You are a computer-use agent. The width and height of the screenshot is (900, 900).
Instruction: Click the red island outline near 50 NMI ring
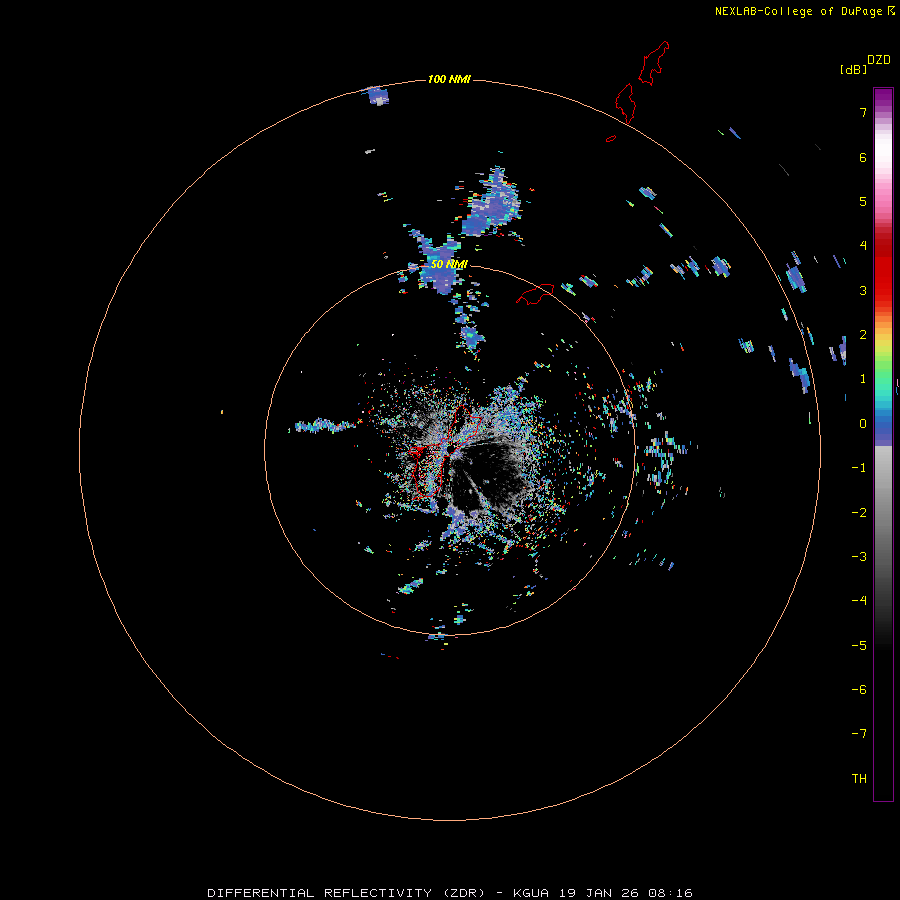(535, 294)
